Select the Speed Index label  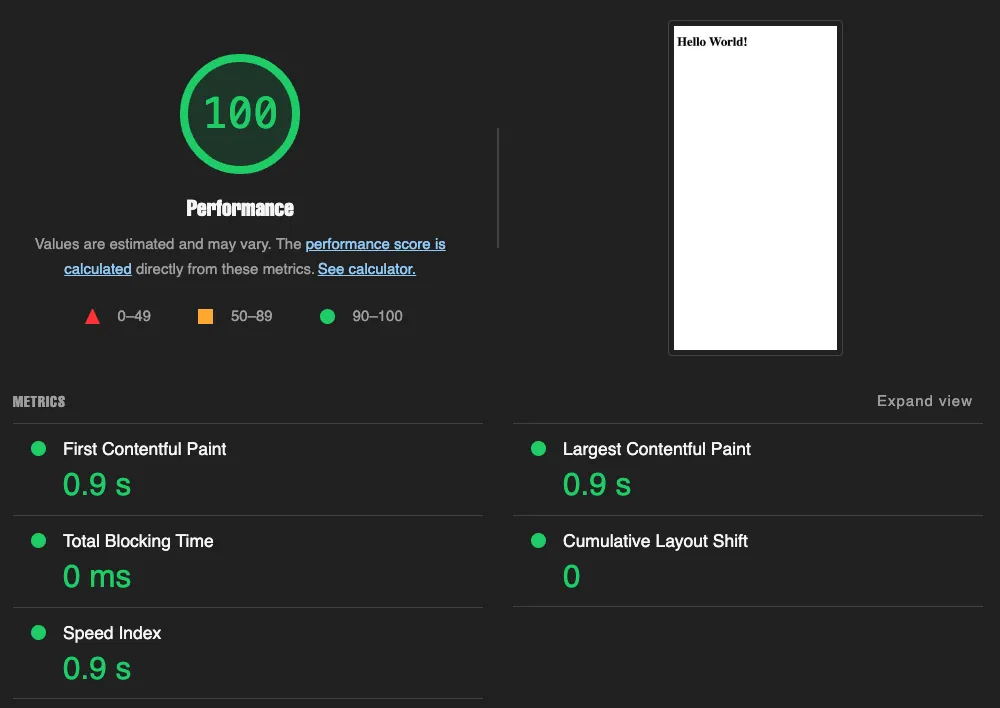(112, 633)
